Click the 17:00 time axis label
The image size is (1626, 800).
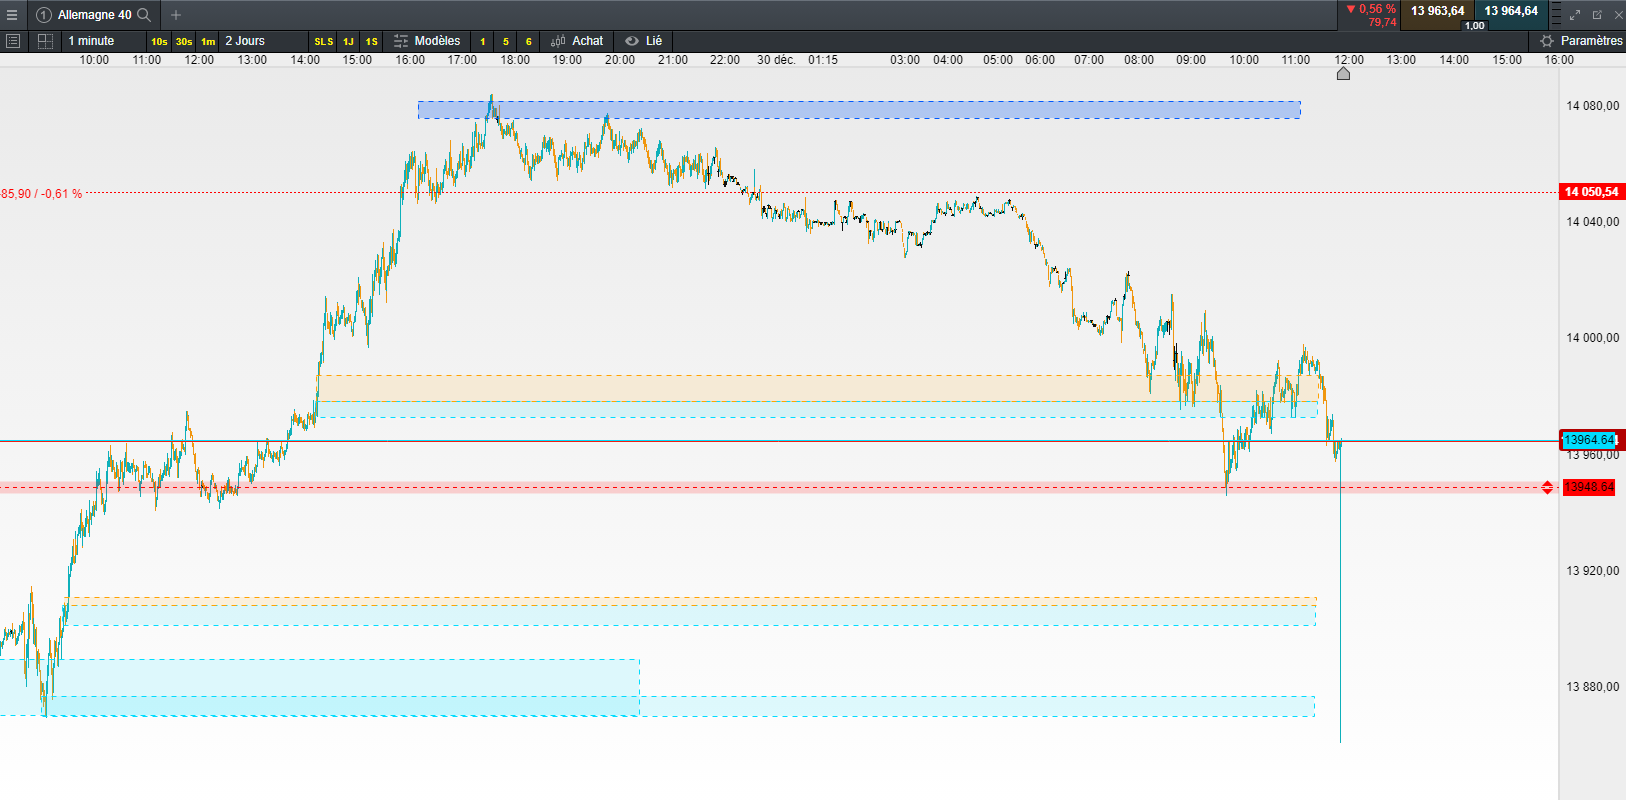coord(462,60)
